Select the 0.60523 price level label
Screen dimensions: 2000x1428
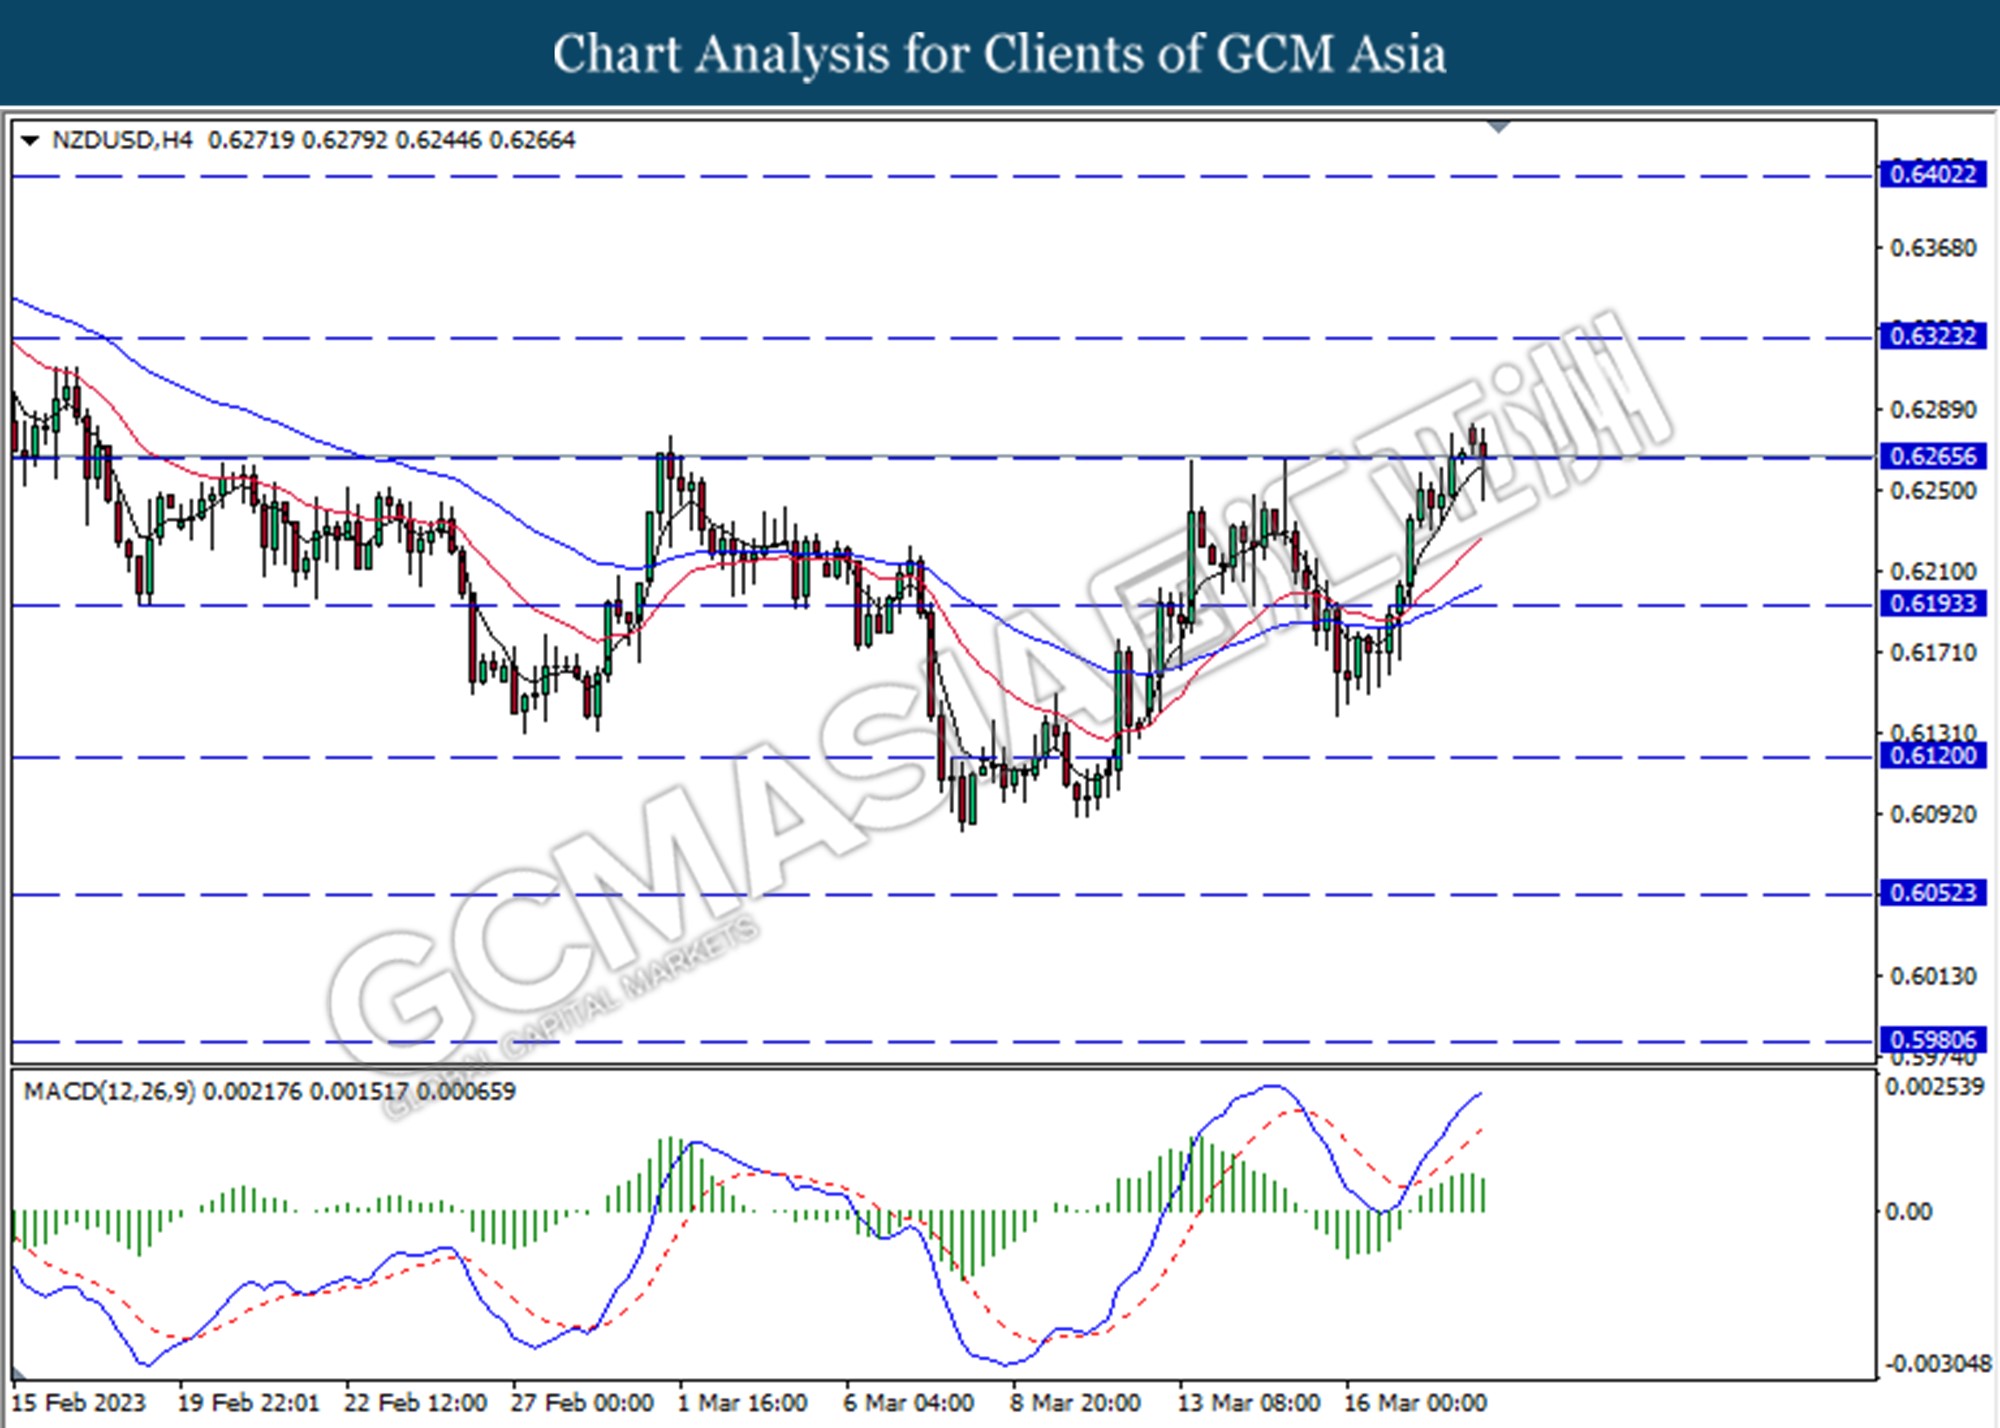(1932, 892)
